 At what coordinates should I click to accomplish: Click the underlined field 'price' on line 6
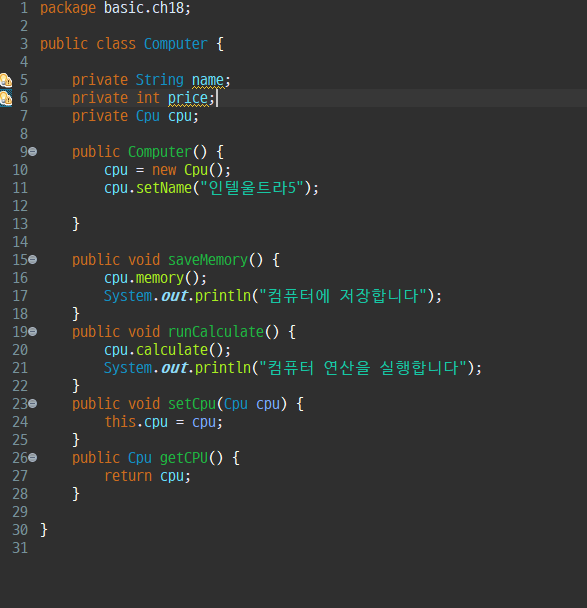pos(188,98)
